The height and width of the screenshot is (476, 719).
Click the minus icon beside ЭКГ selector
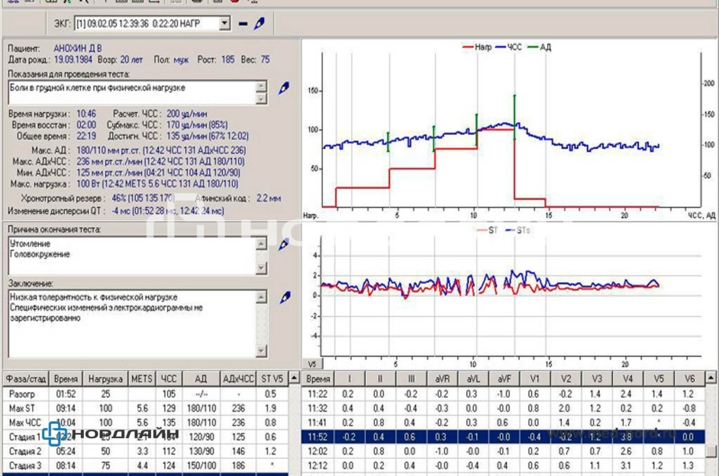coord(243,22)
